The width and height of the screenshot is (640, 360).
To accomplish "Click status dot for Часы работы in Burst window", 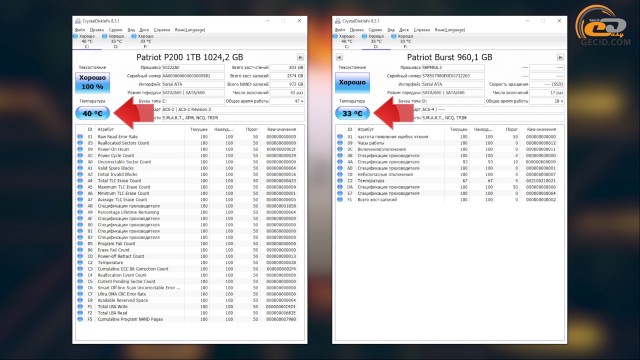I will 340,143.
